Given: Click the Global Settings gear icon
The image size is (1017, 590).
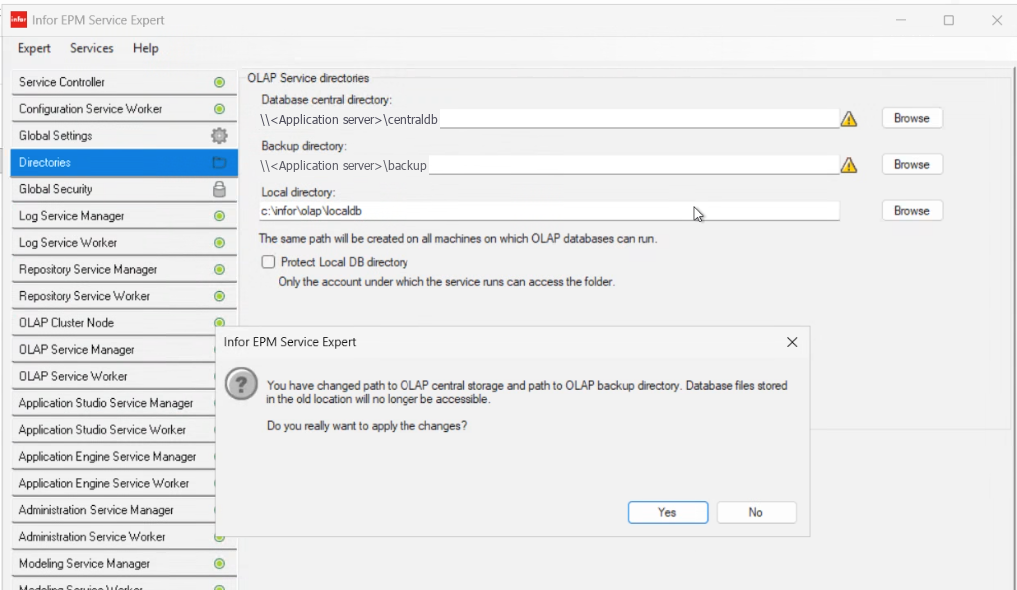Looking at the screenshot, I should 219,136.
